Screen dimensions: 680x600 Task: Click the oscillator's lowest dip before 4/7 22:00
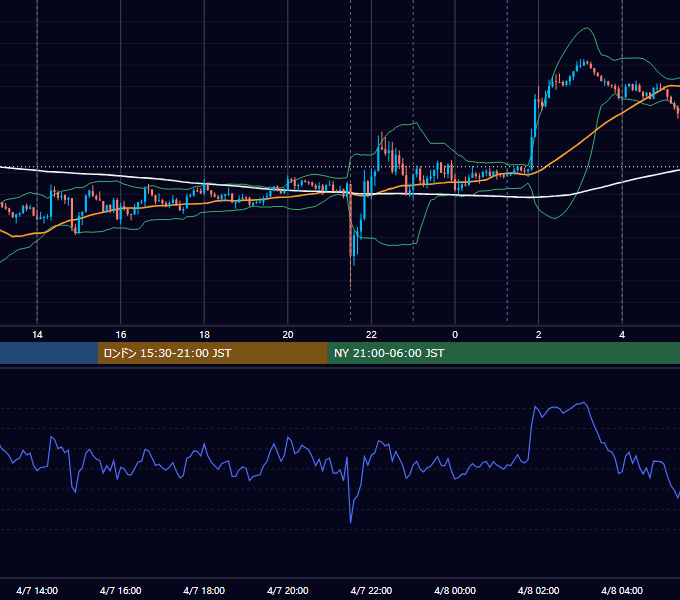[350, 522]
